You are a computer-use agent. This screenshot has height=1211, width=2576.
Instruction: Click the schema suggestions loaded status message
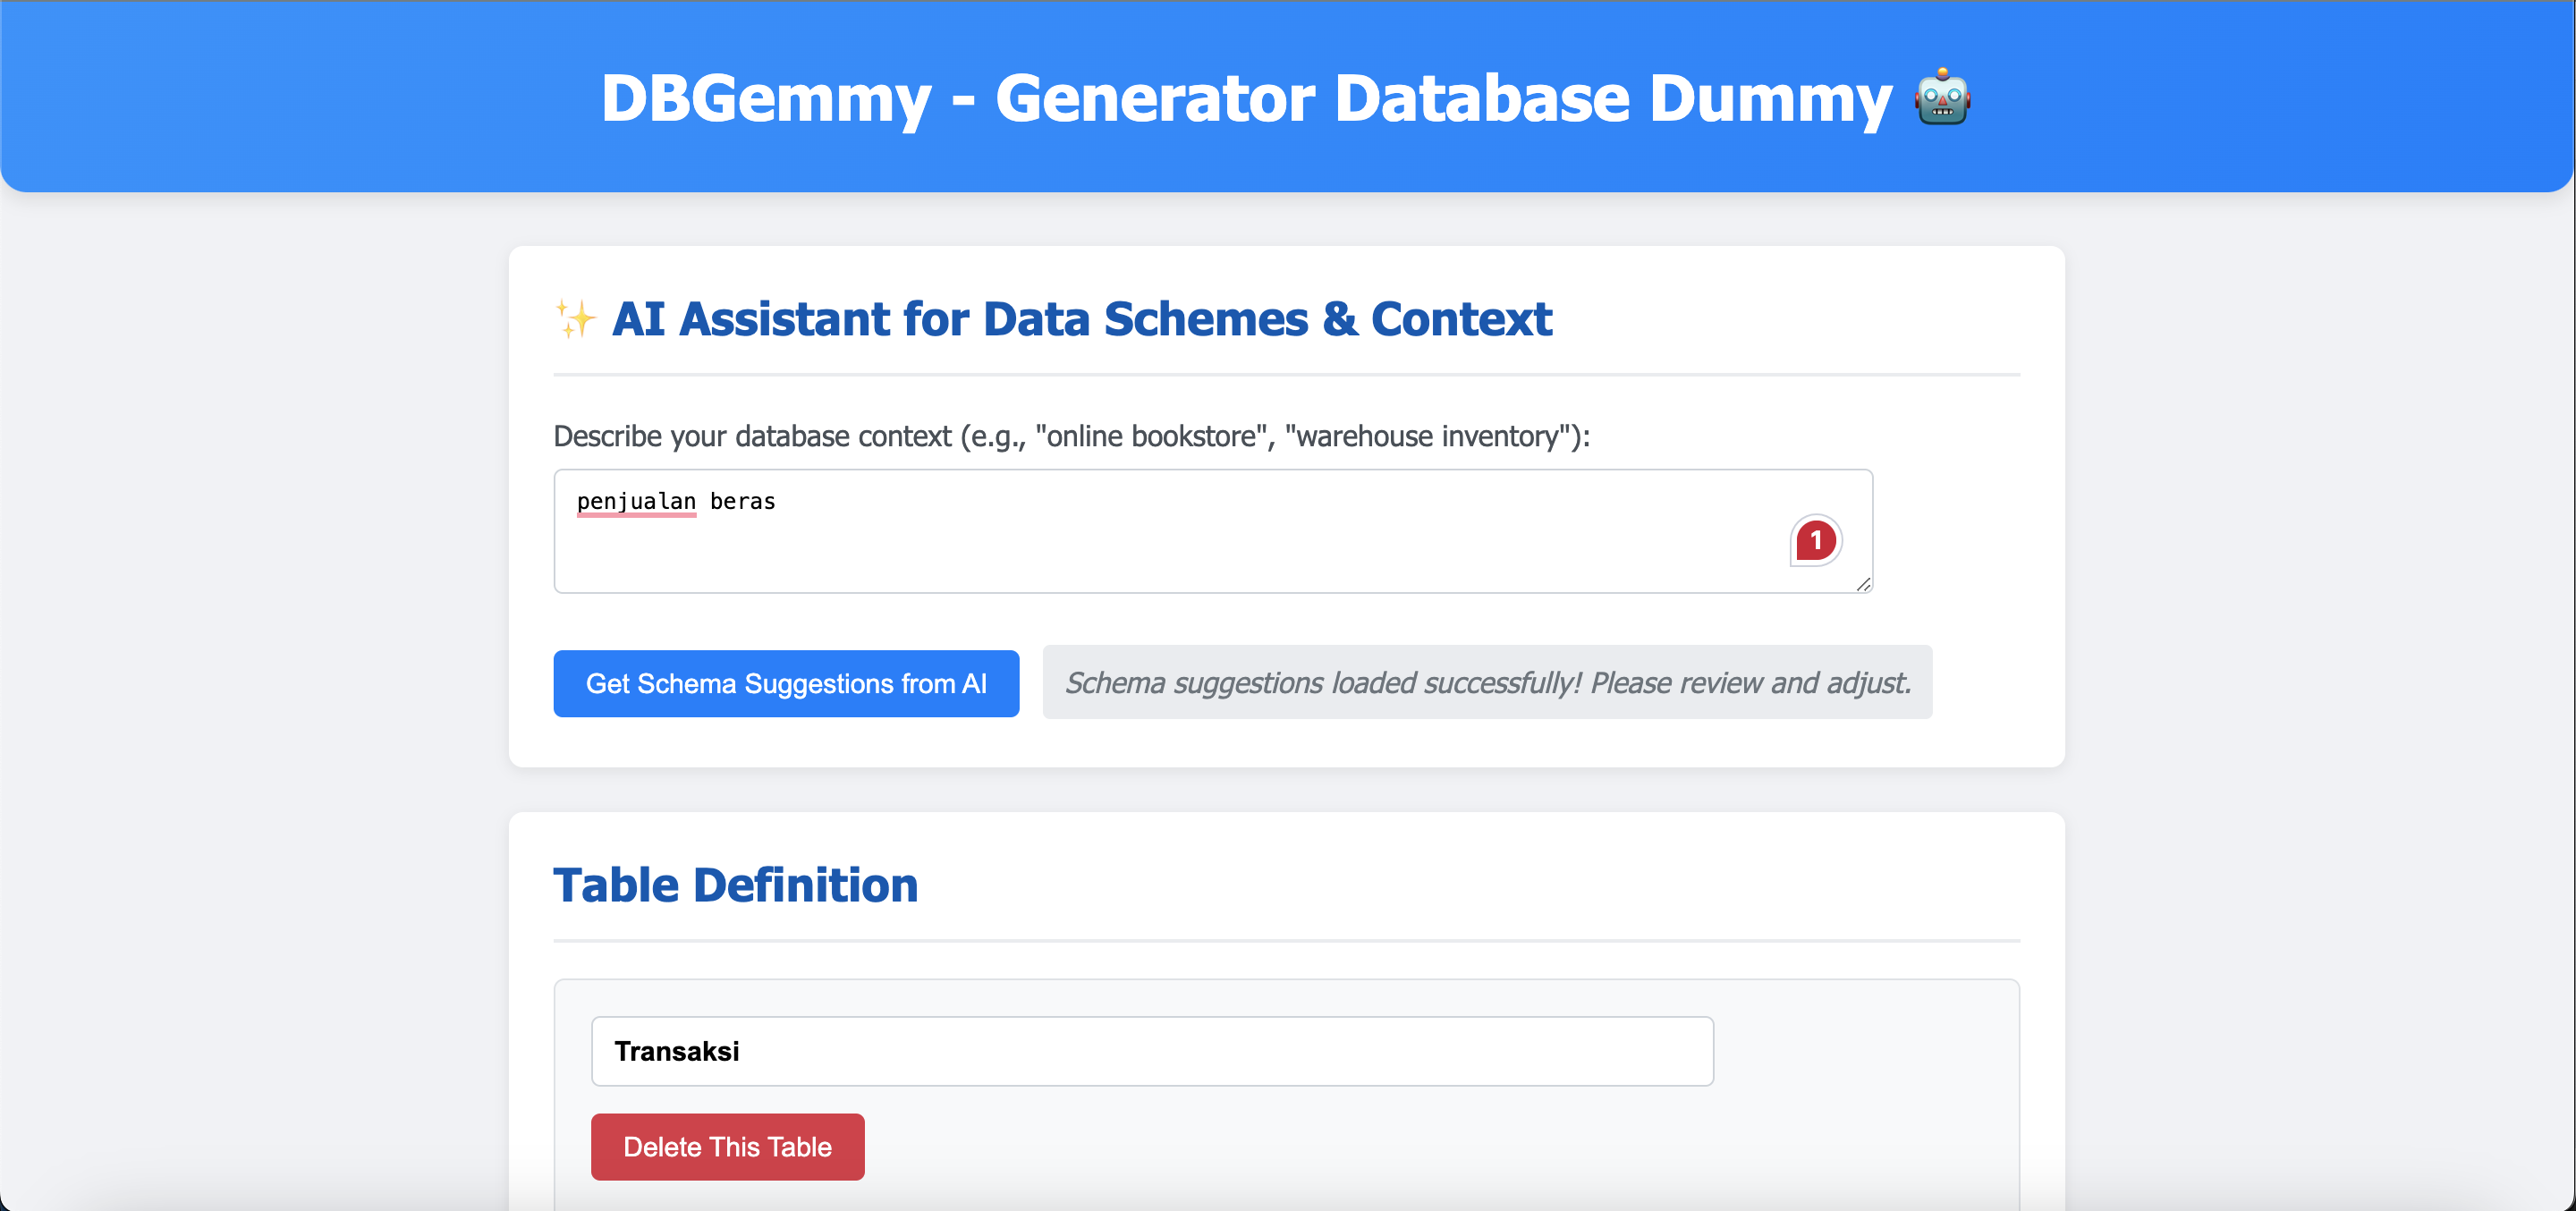pyautogui.click(x=1487, y=683)
